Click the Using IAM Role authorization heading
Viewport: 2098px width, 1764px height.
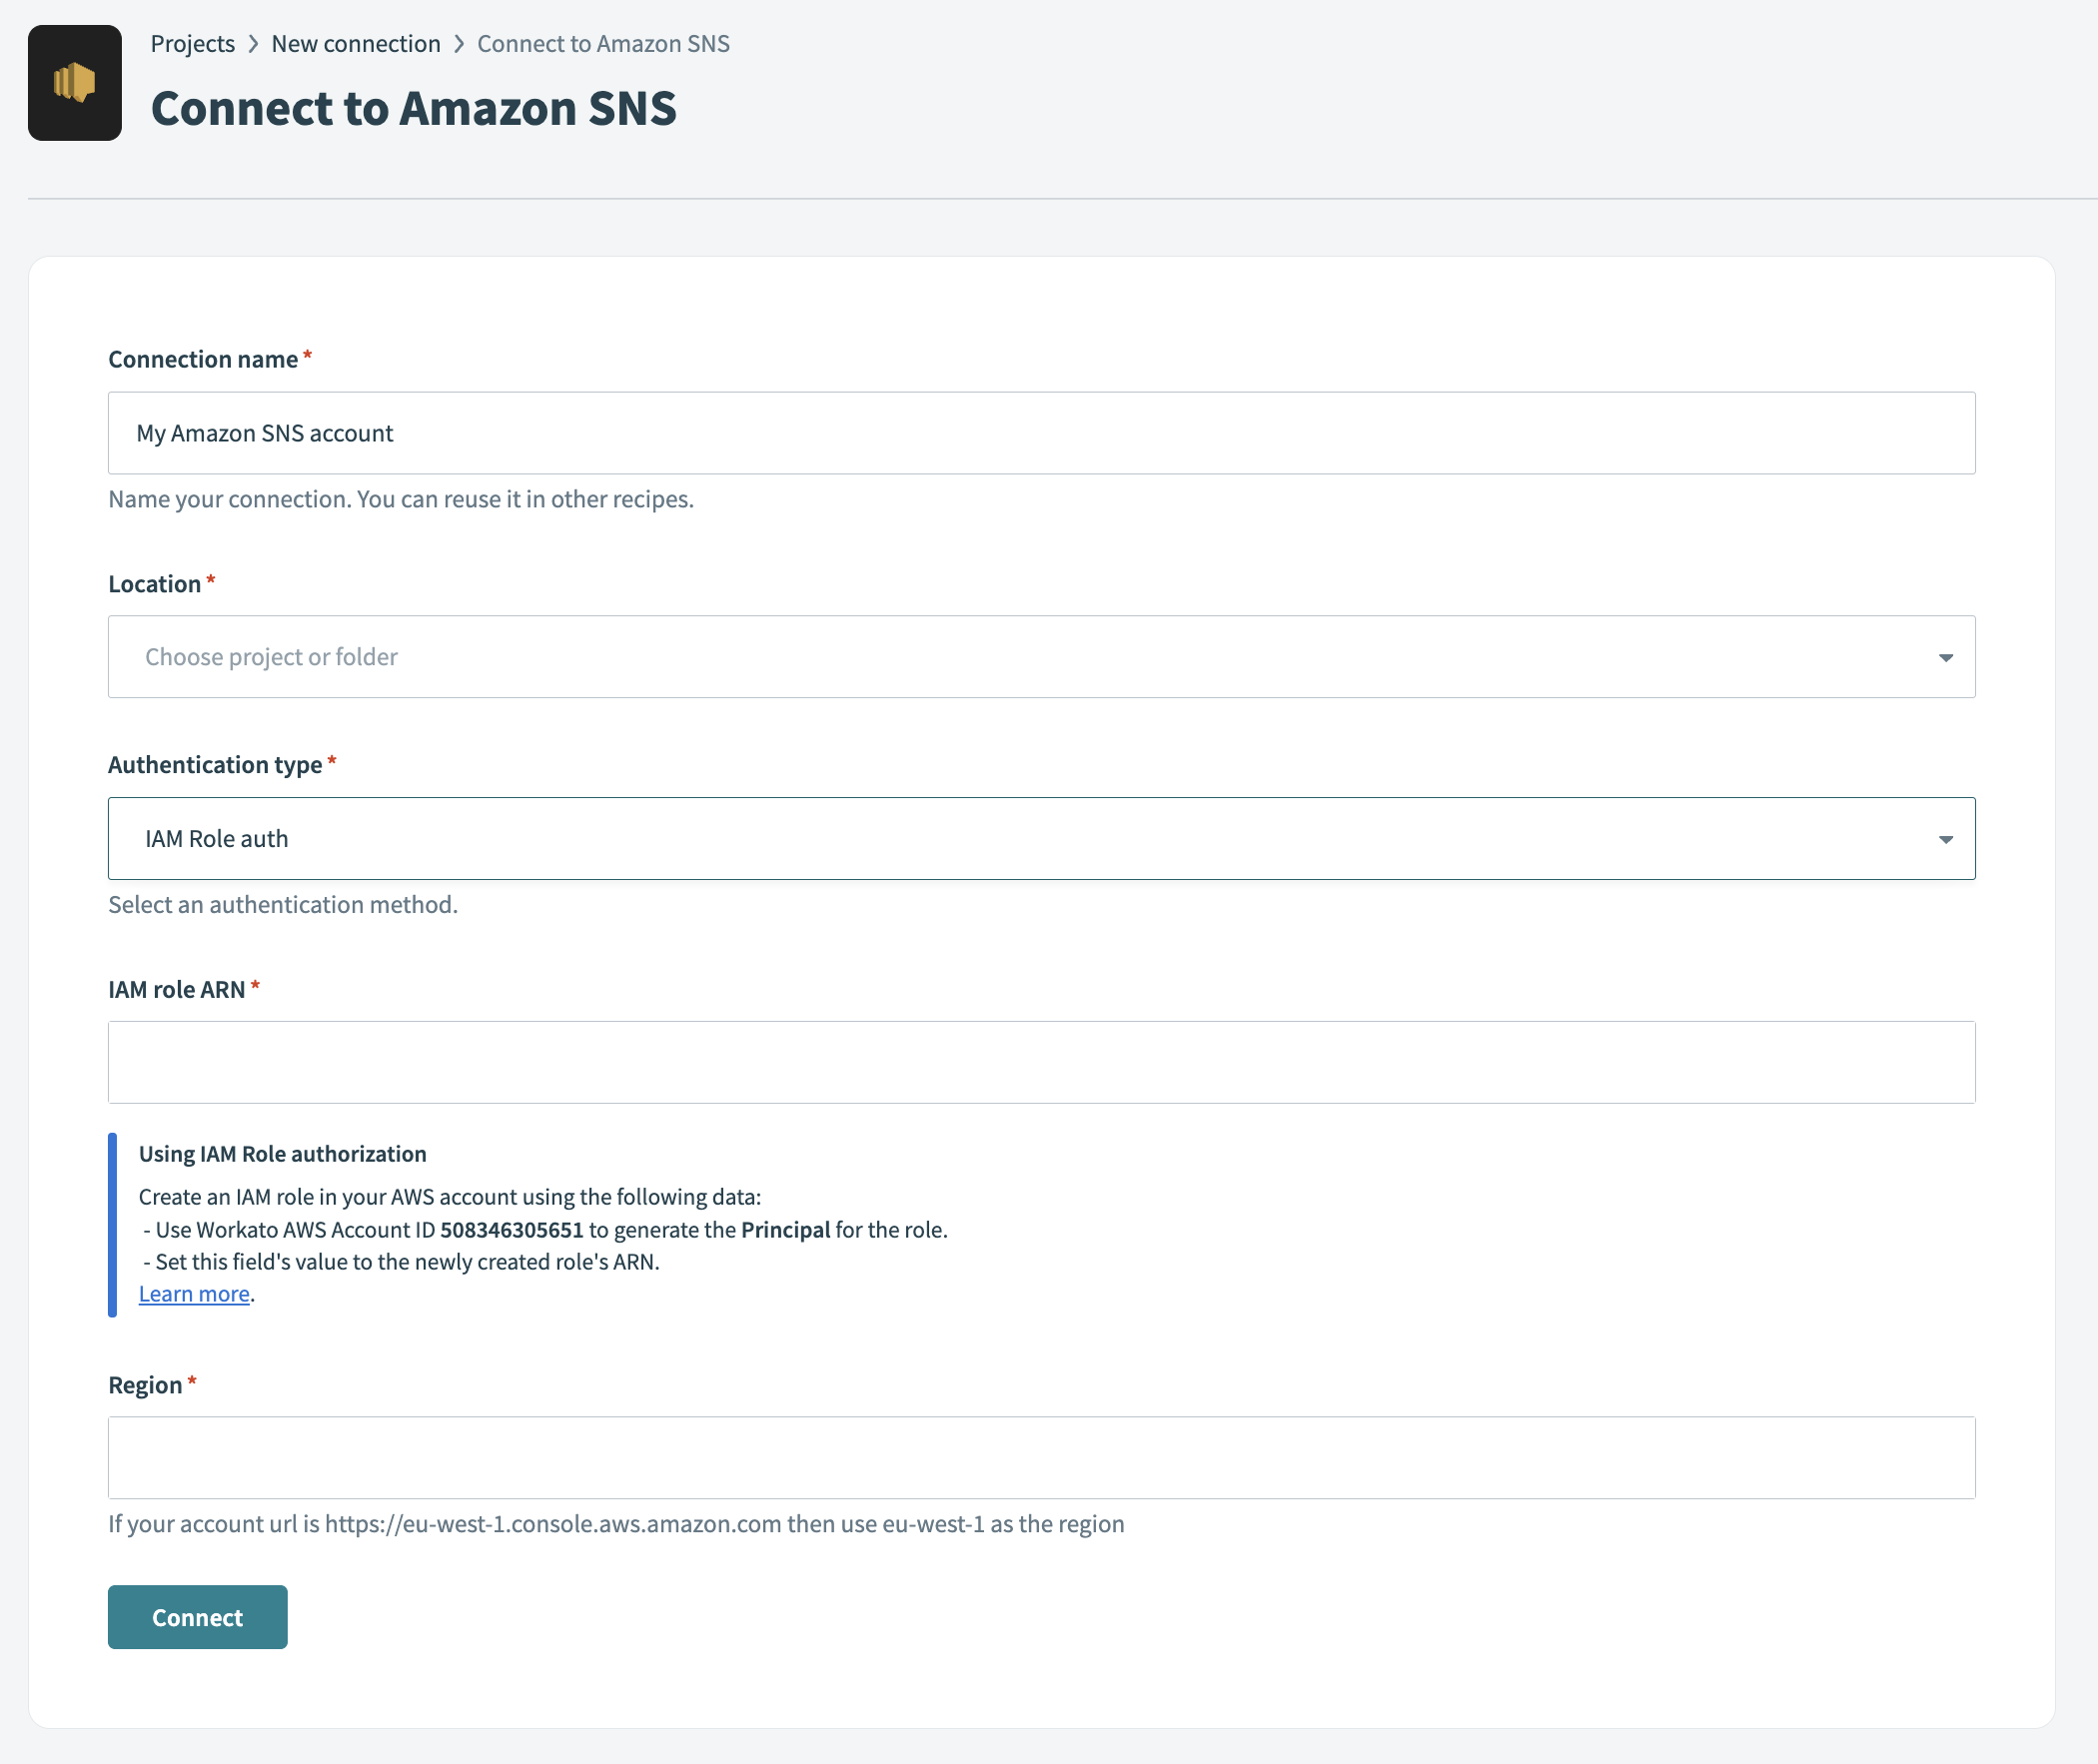pyautogui.click(x=282, y=1154)
